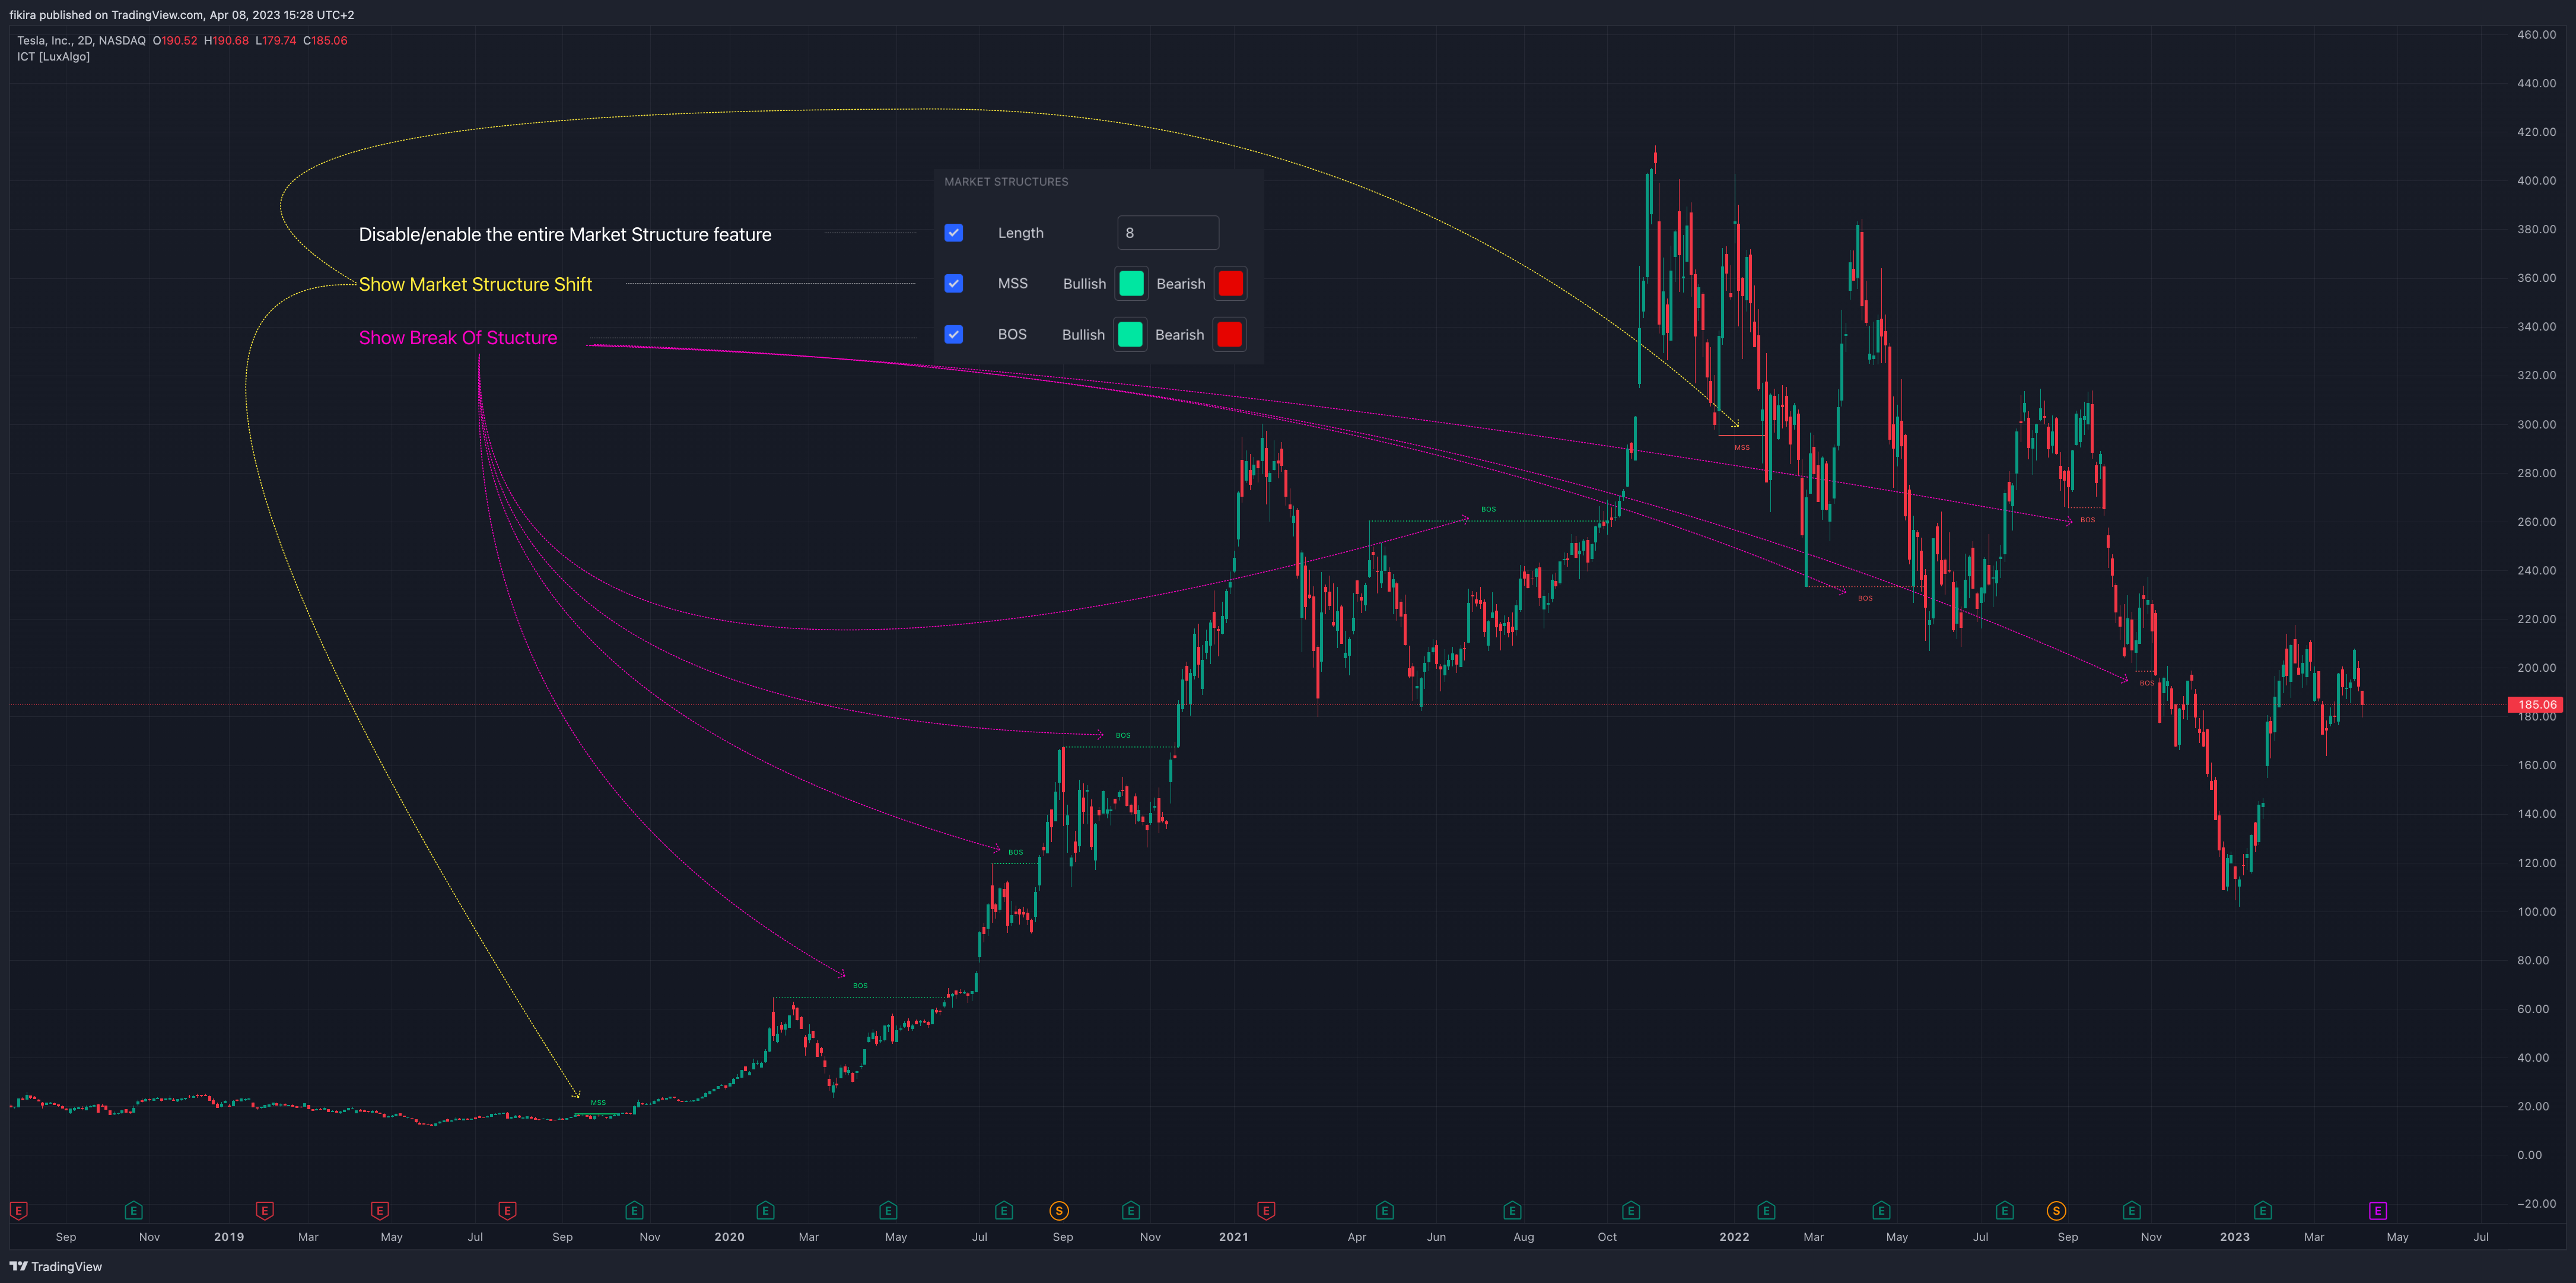
Task: Click the Tesla, Inc., 2D, NASDAQ symbol title
Action: point(81,41)
